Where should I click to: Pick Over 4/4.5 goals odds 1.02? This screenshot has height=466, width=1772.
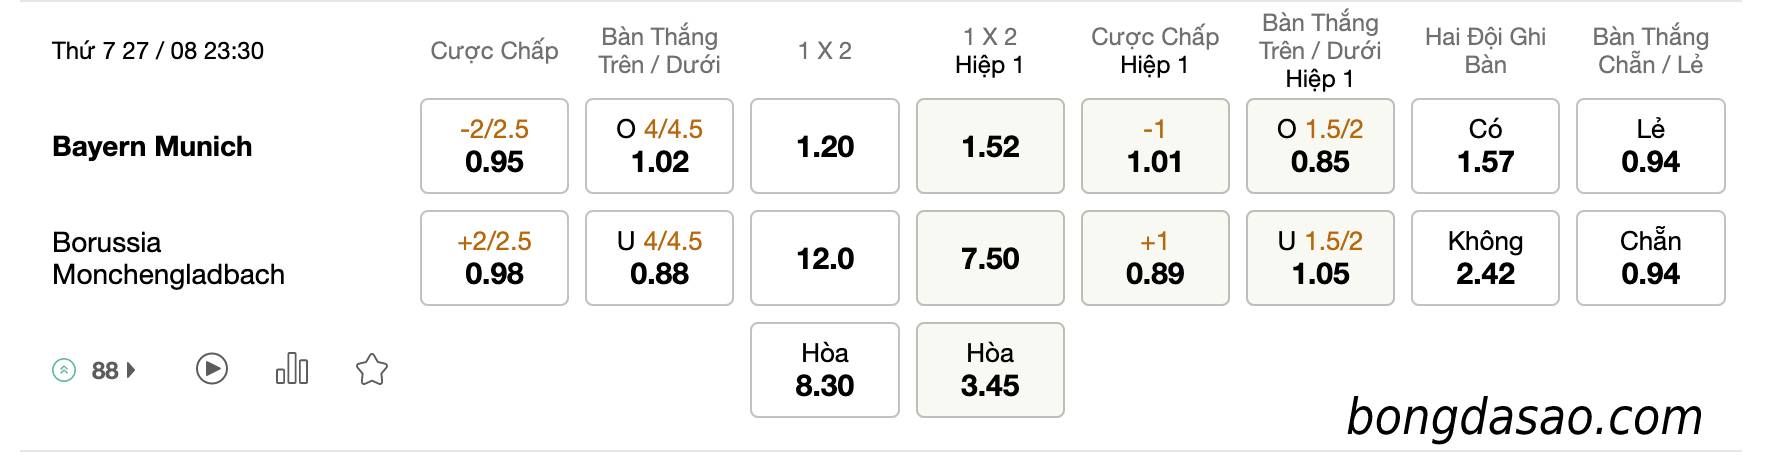pos(659,146)
